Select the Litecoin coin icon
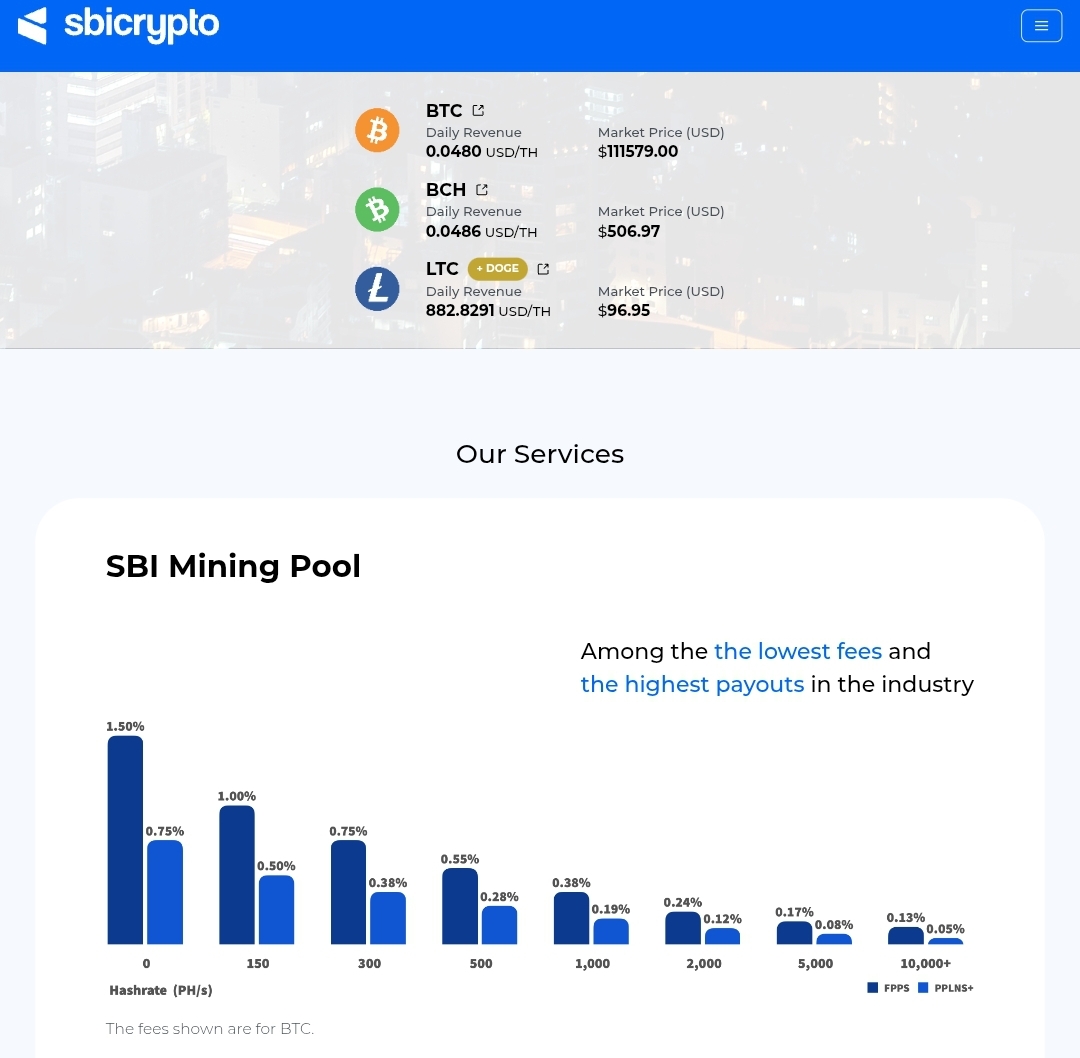 pyautogui.click(x=377, y=288)
